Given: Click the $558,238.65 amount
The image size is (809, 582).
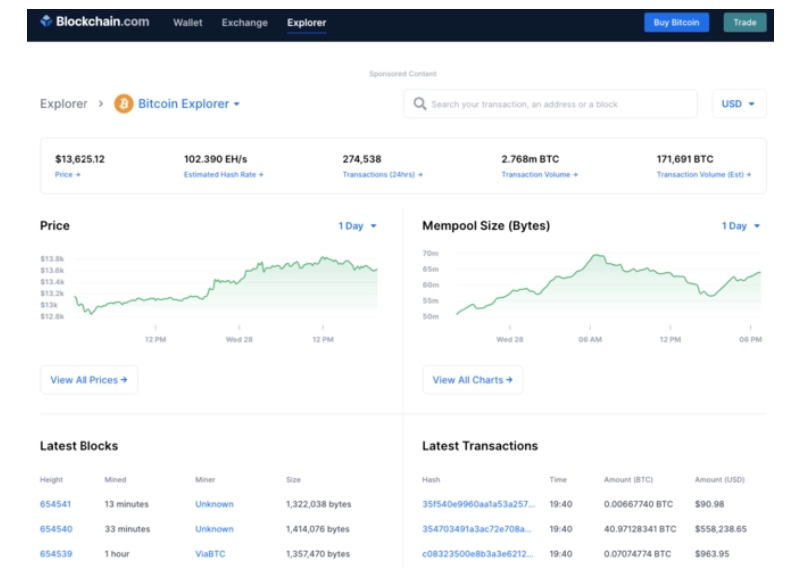Looking at the screenshot, I should (x=721, y=529).
